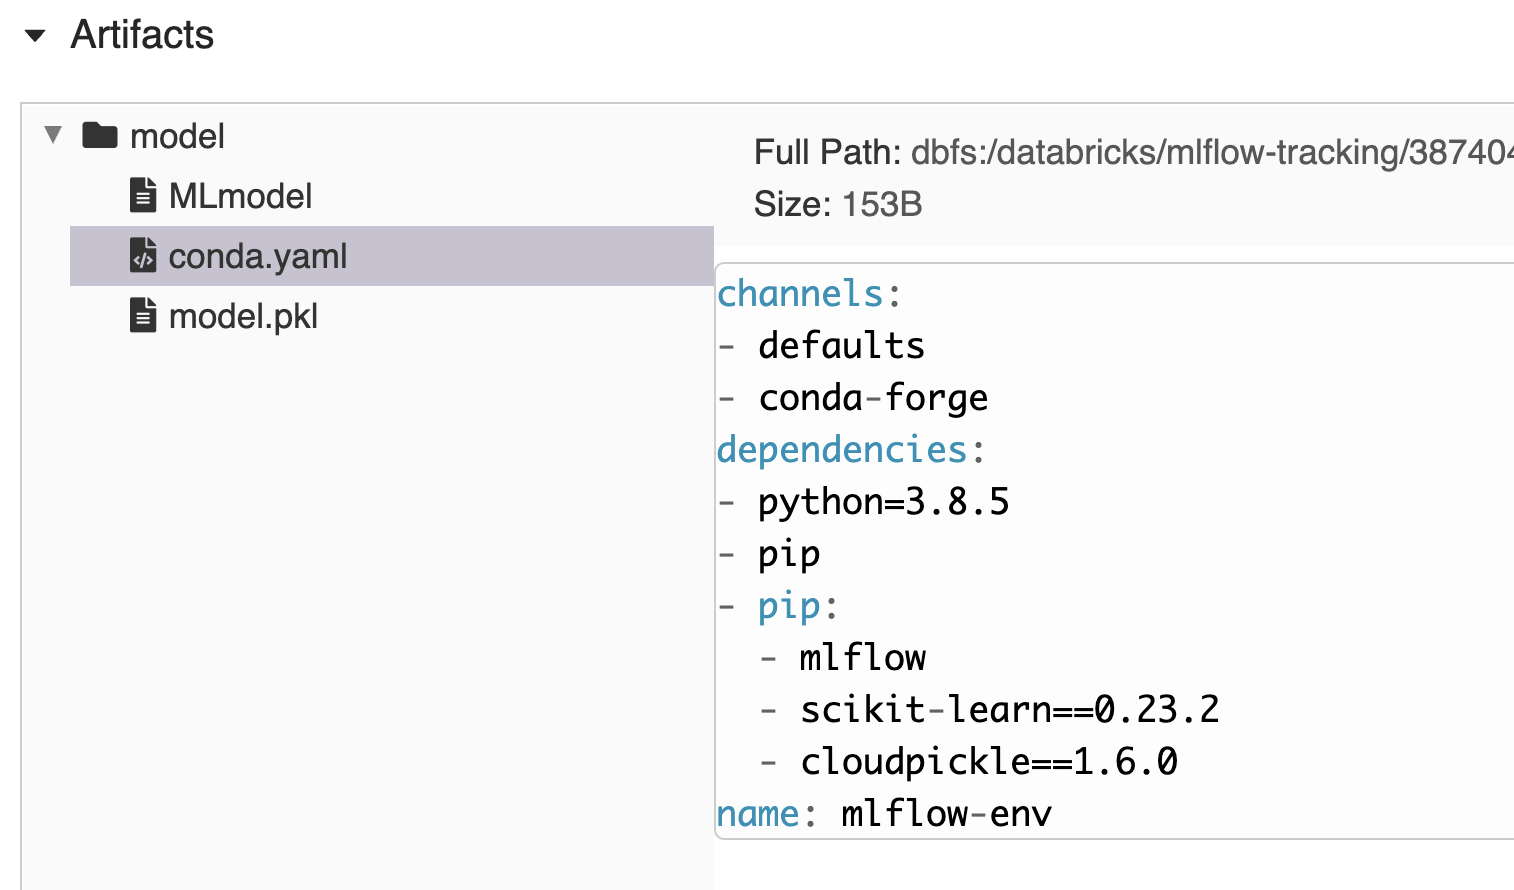The width and height of the screenshot is (1514, 890).
Task: Open the MLmodel file entry
Action: 240,196
